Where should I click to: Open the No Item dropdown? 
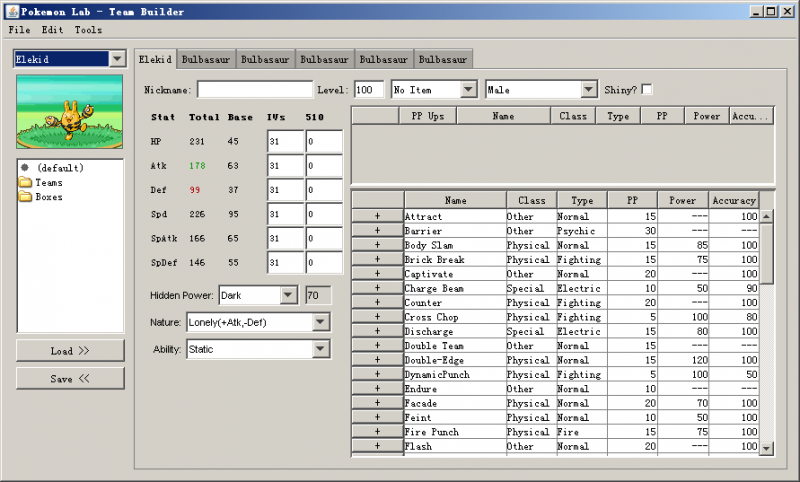tap(468, 89)
